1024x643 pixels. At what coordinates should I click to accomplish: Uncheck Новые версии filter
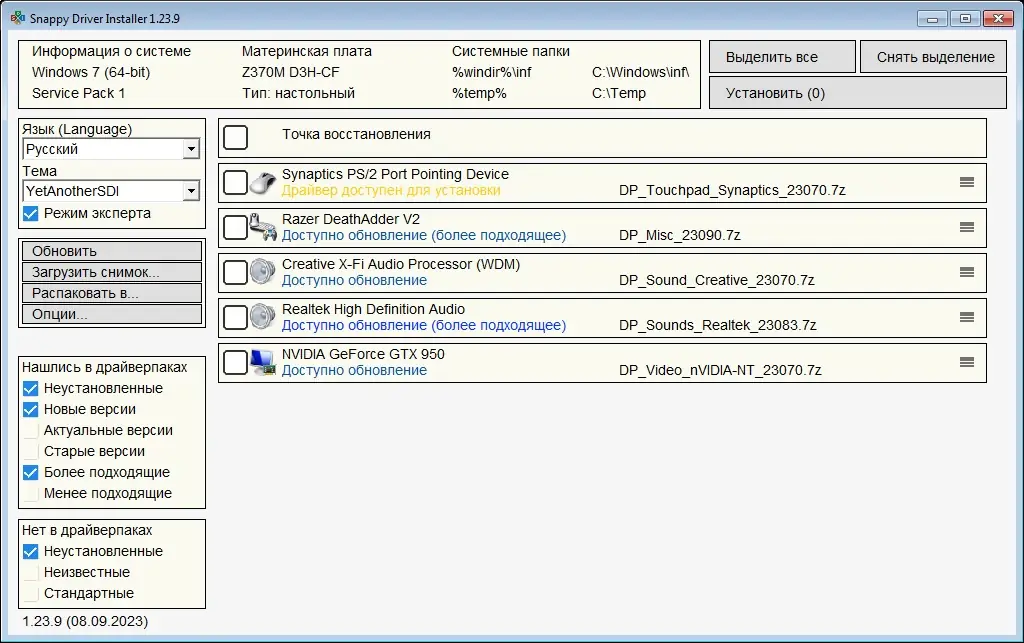tap(30, 409)
